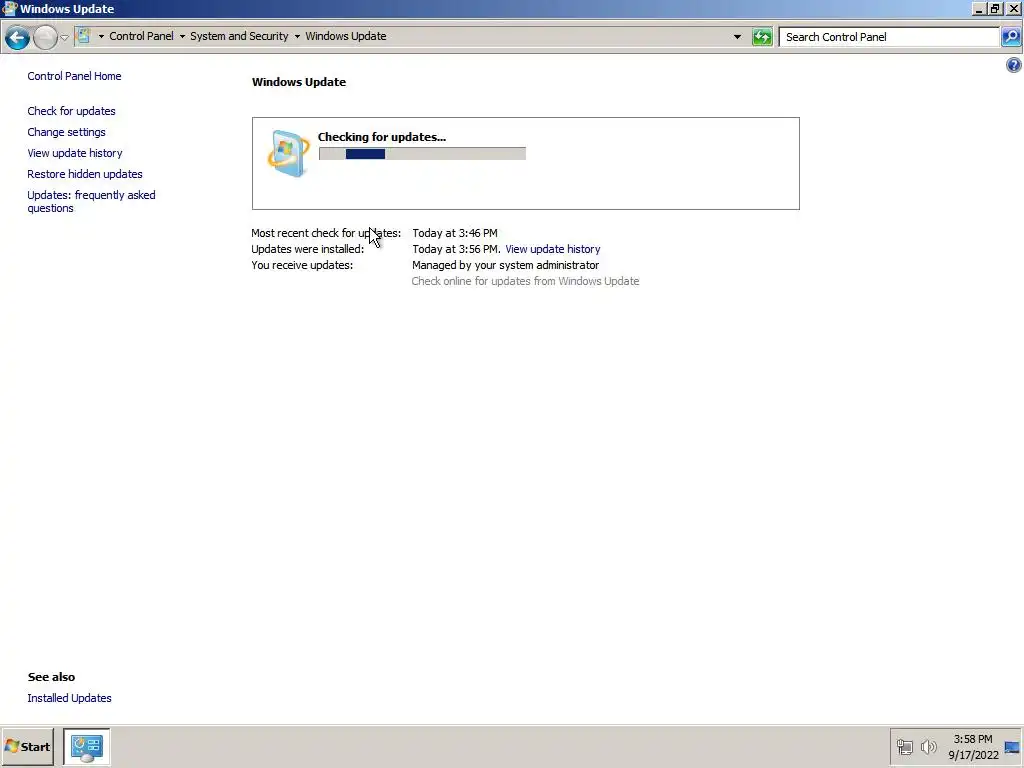1024x768 pixels.
Task: Click Check for updates link
Action: [x=71, y=111]
